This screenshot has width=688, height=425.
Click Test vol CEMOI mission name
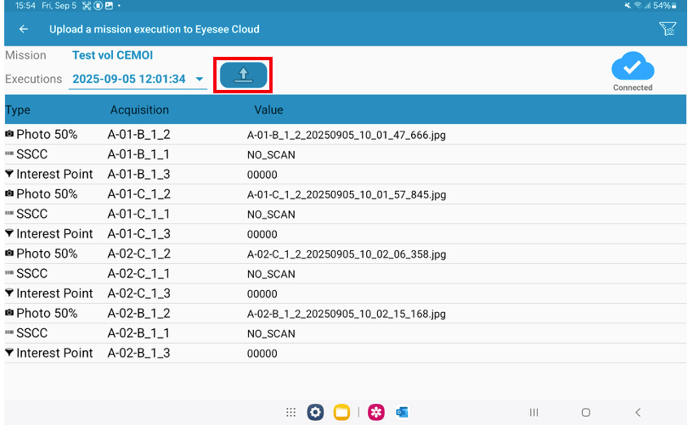tap(113, 55)
